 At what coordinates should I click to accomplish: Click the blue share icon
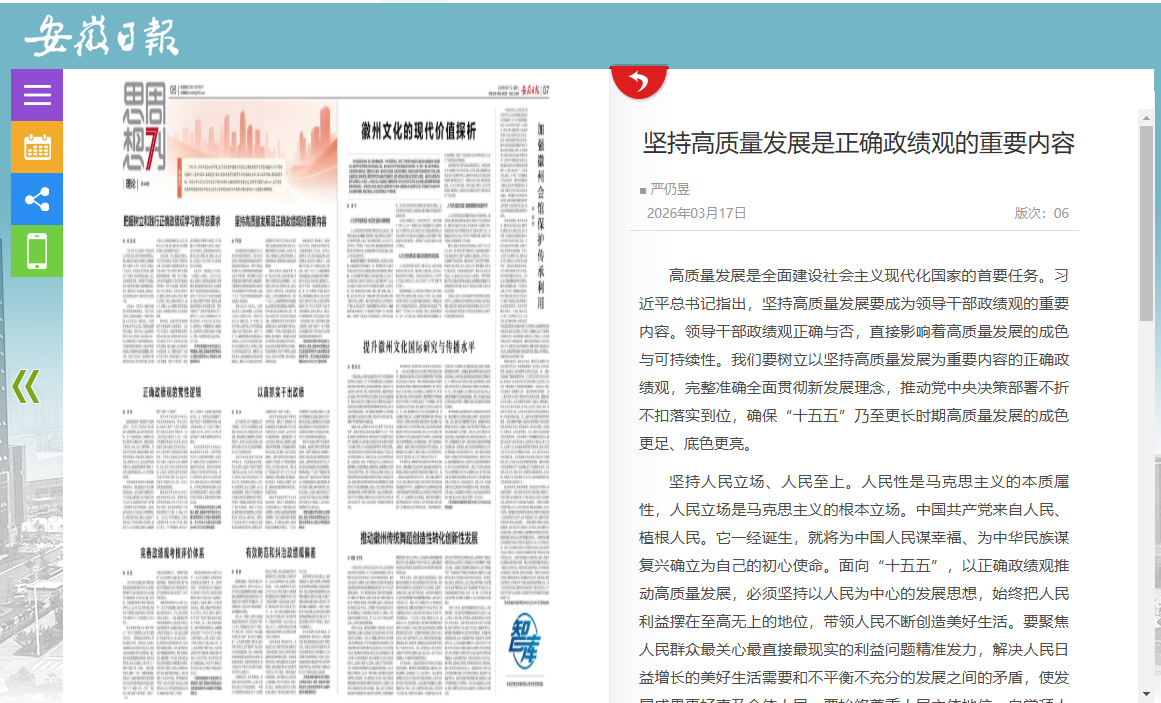point(37,199)
